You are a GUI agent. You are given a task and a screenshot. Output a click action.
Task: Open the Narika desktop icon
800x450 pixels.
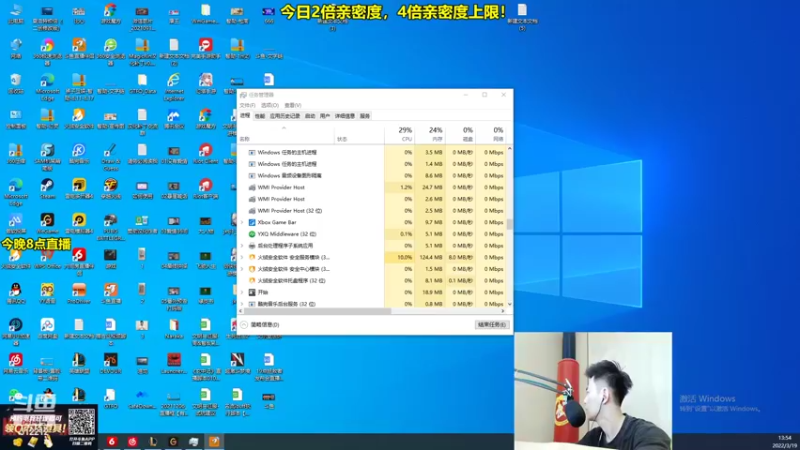(174, 328)
